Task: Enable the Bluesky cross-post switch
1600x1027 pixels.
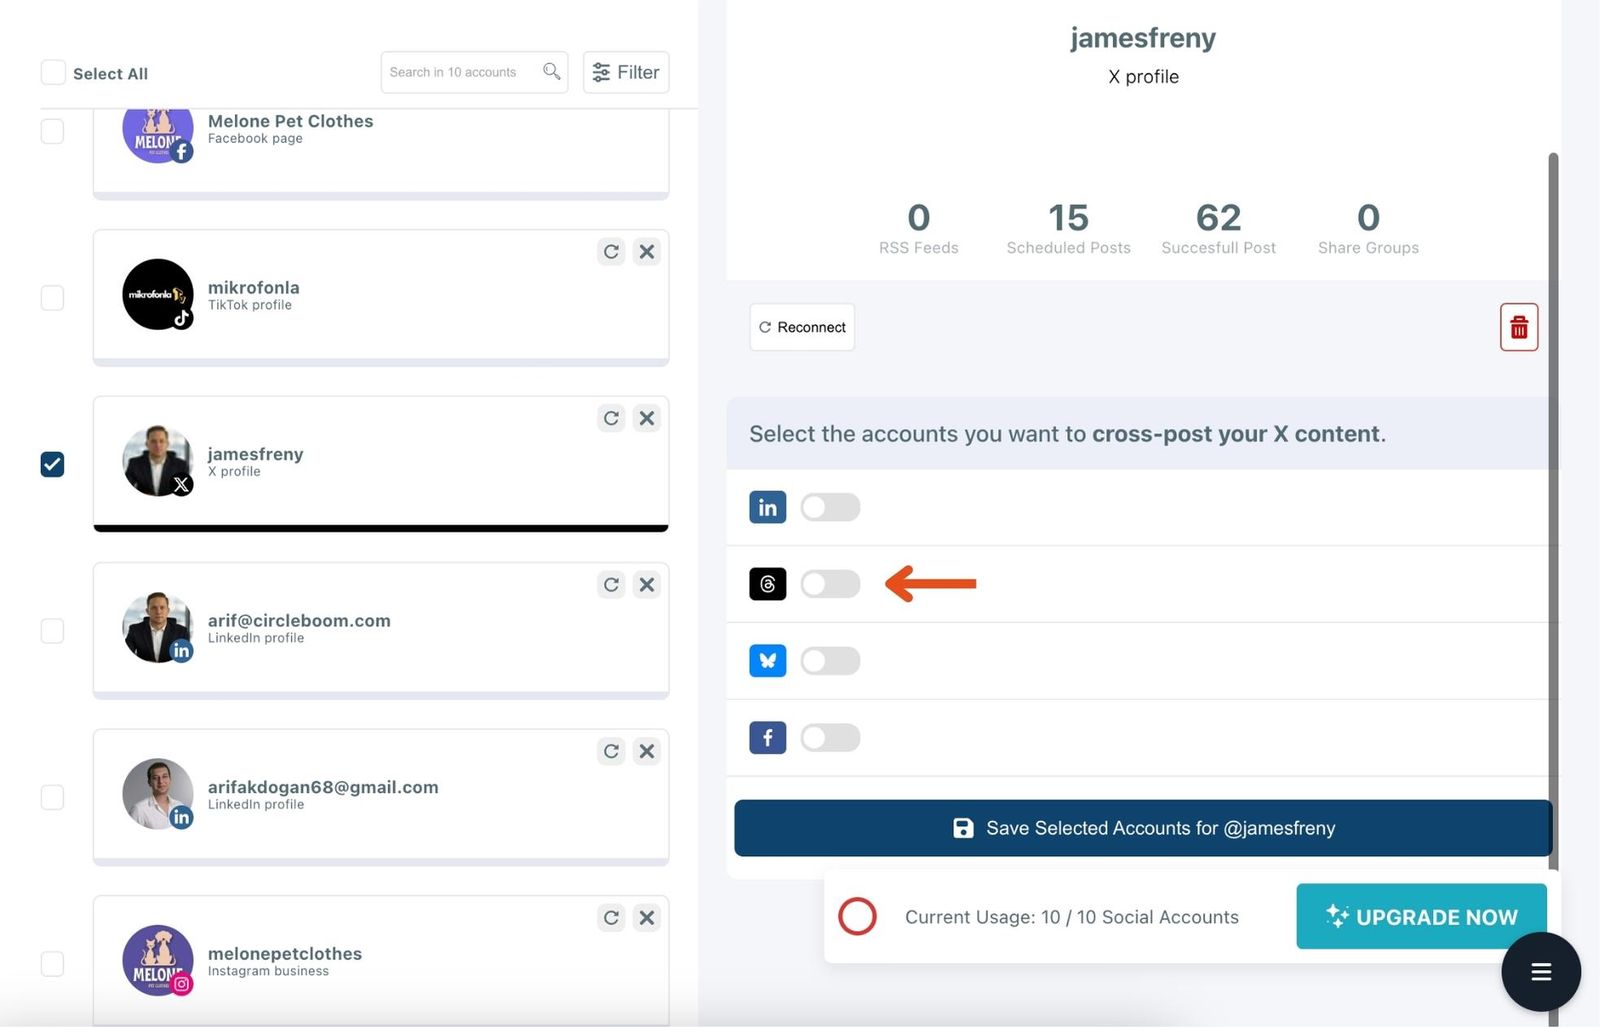Action: click(829, 661)
